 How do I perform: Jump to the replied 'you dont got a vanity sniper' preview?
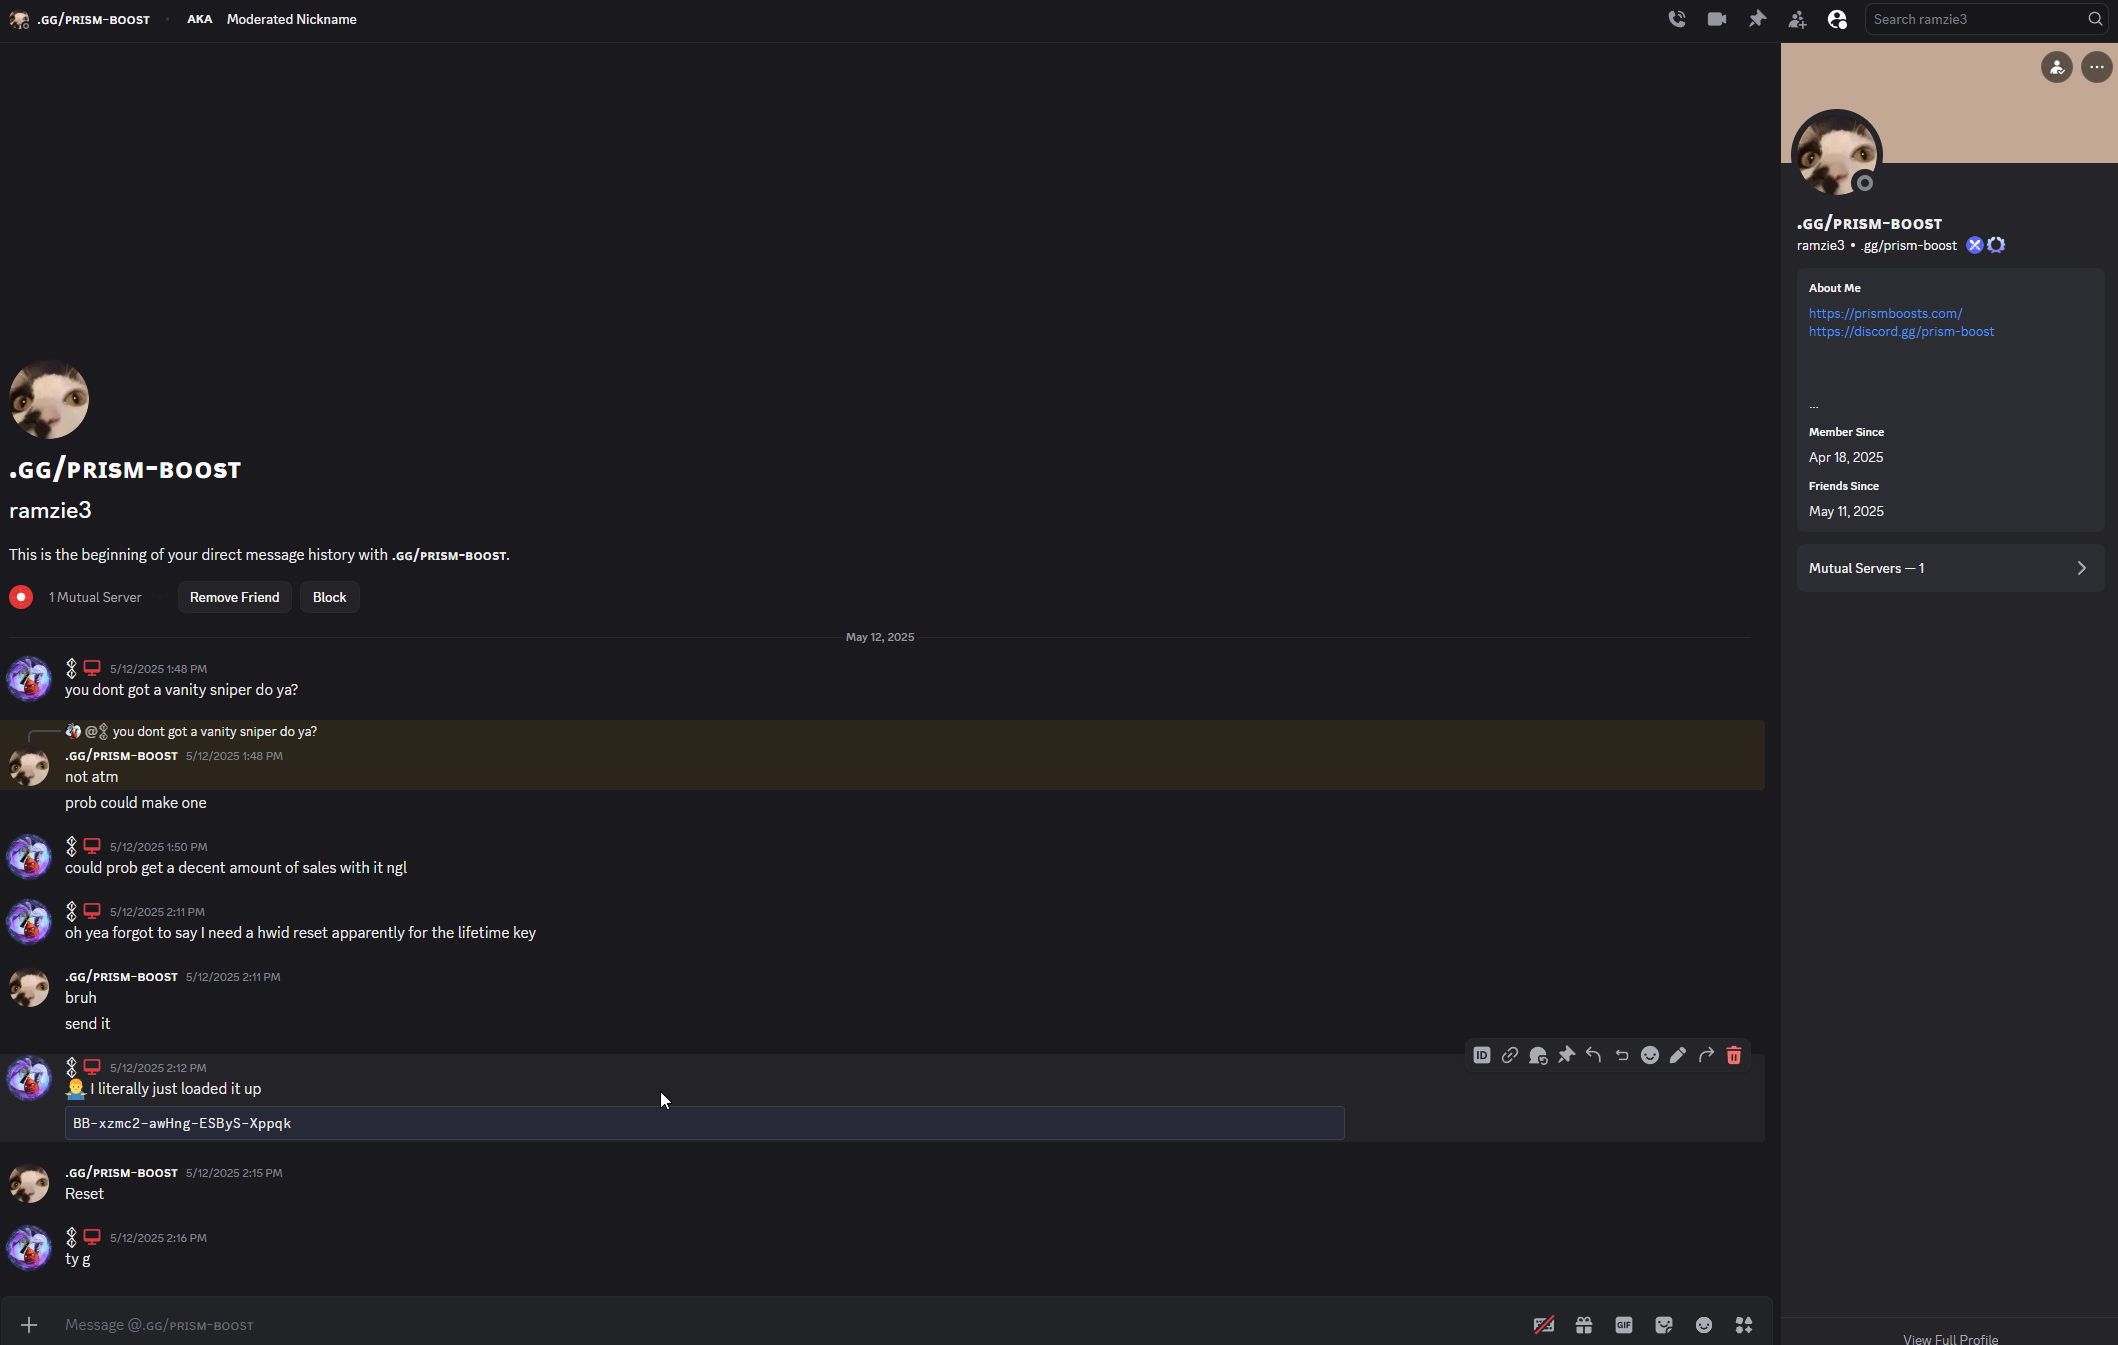pyautogui.click(x=214, y=732)
